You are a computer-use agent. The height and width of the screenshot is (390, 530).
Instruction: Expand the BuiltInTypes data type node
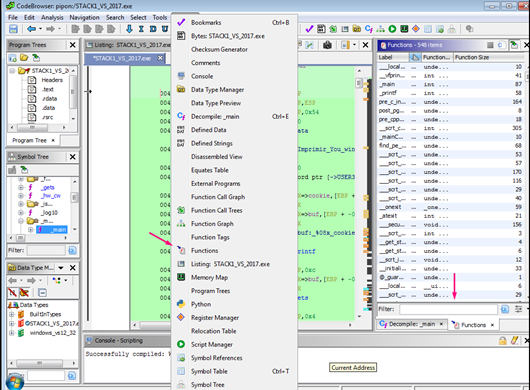click(x=11, y=314)
